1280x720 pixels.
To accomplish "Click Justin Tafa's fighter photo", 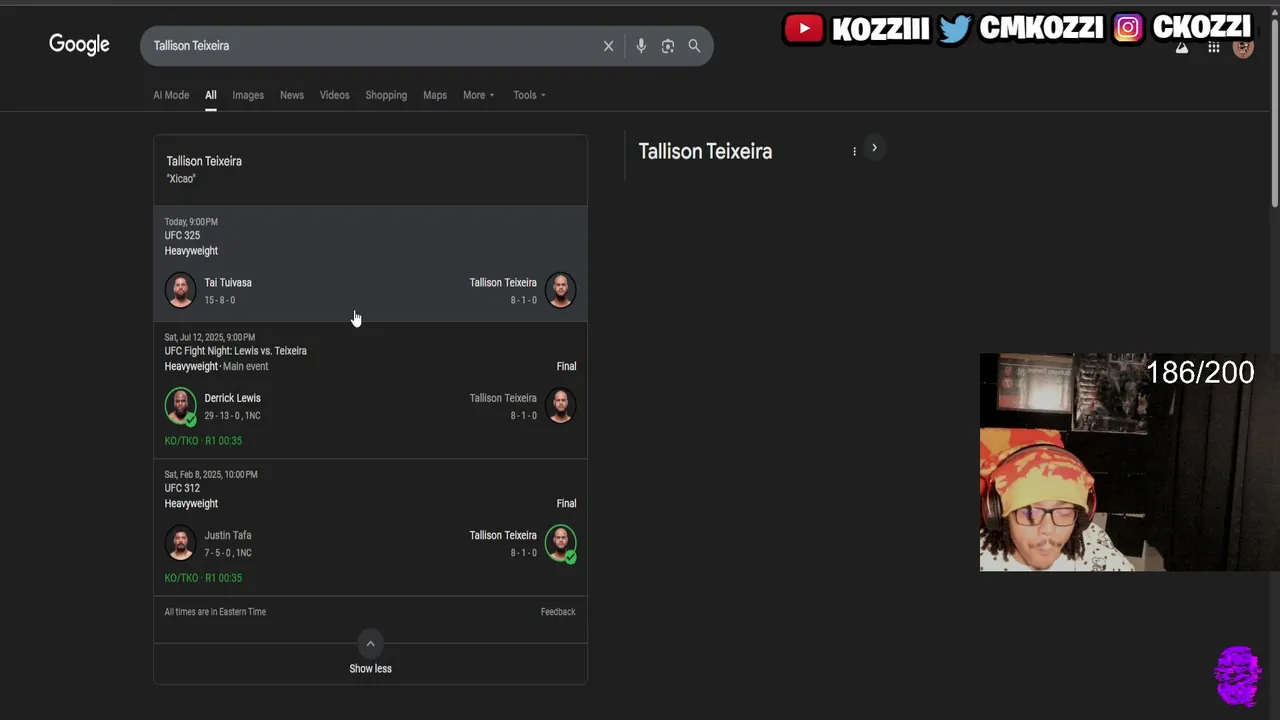I will 181,543.
